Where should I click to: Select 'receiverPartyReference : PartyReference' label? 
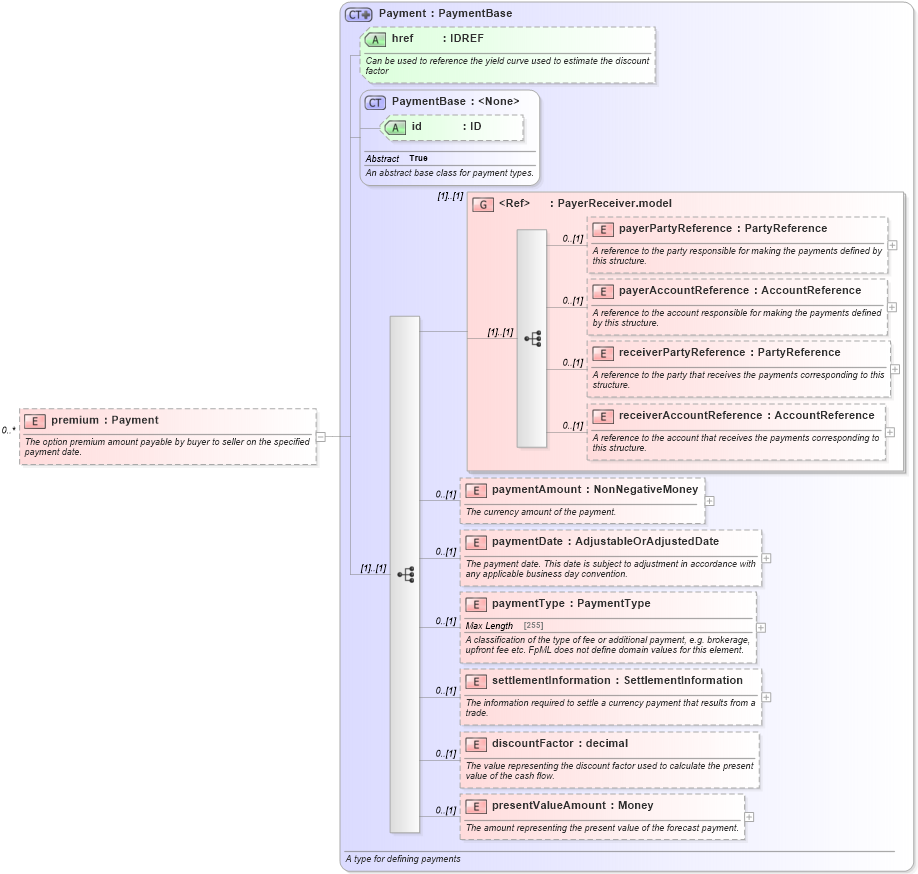point(729,352)
